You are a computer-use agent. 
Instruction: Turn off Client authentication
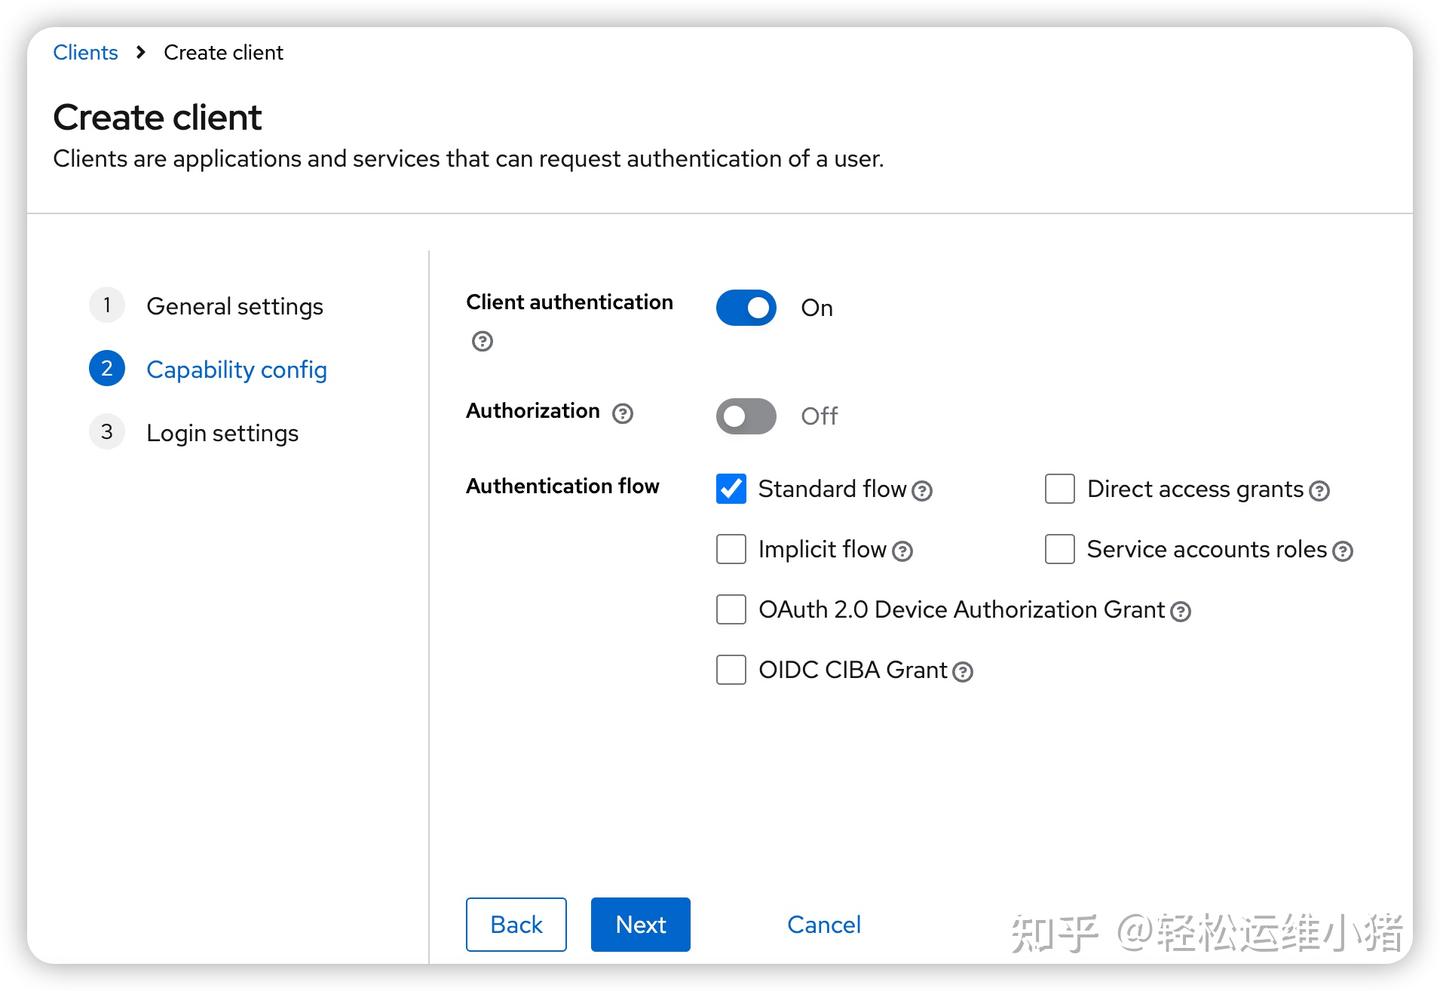coord(746,307)
